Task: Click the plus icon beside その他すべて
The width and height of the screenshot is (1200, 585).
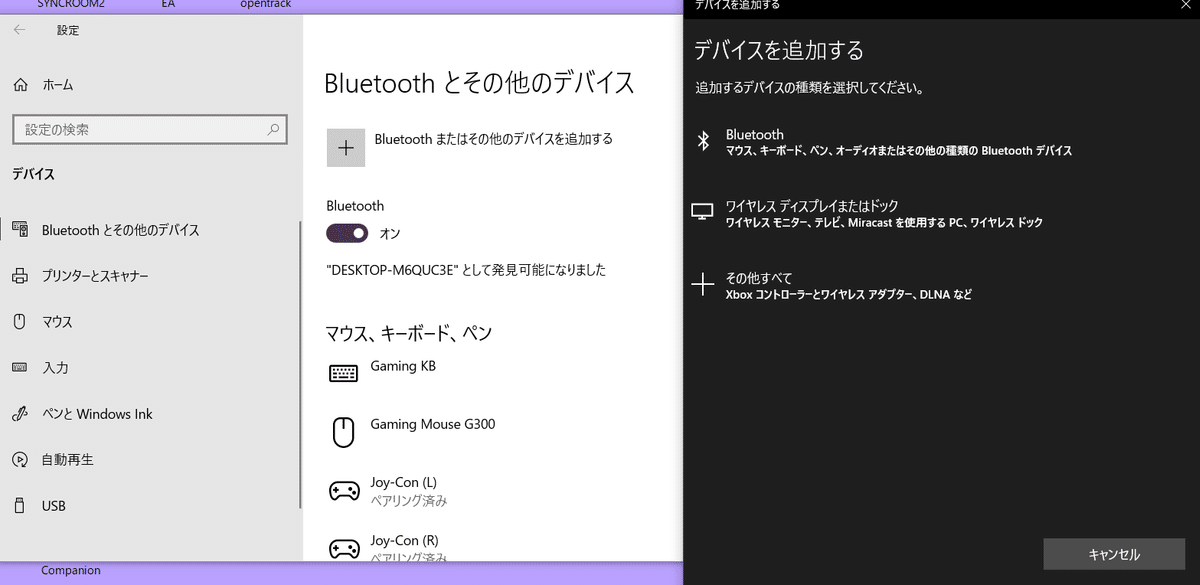Action: click(703, 284)
